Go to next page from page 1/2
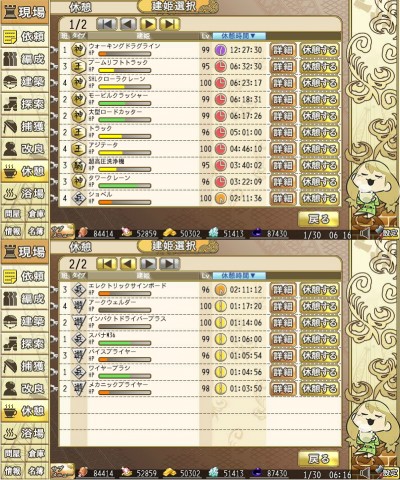 pos(149,24)
